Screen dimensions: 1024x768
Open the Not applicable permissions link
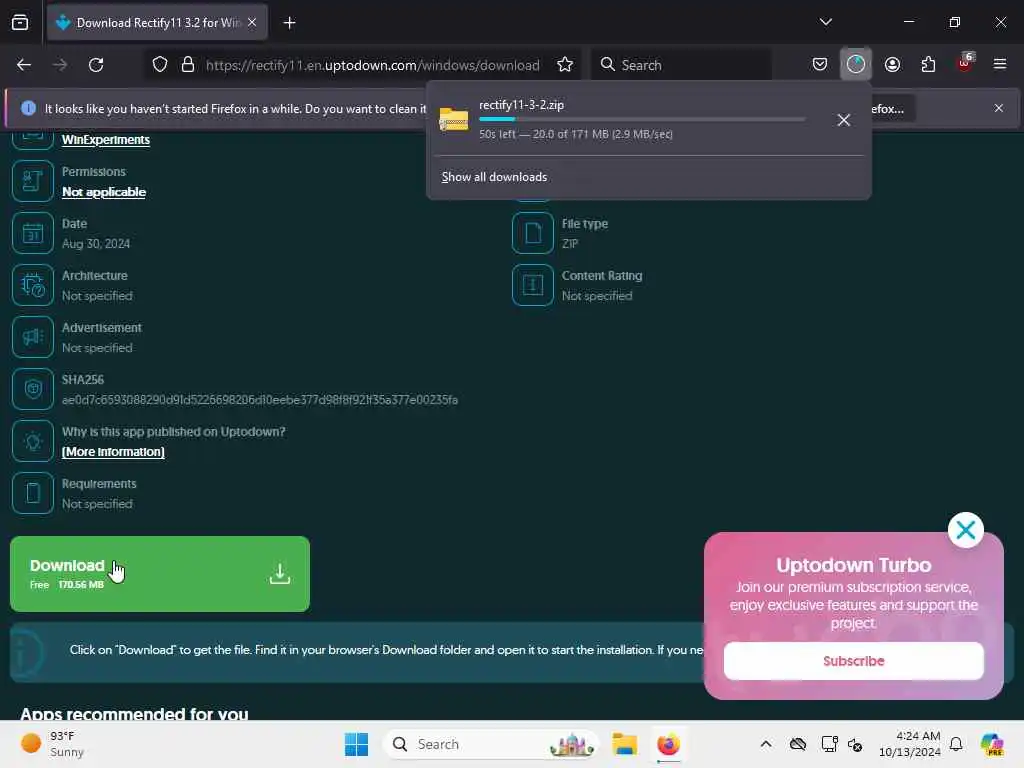click(104, 192)
